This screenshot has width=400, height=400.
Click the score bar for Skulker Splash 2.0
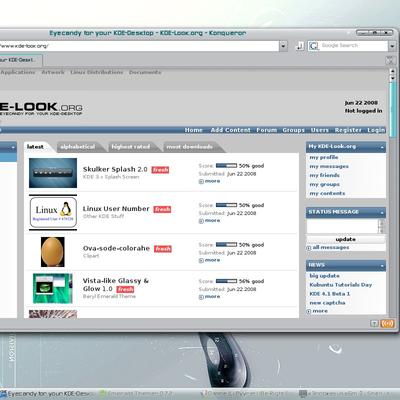pos(226,166)
